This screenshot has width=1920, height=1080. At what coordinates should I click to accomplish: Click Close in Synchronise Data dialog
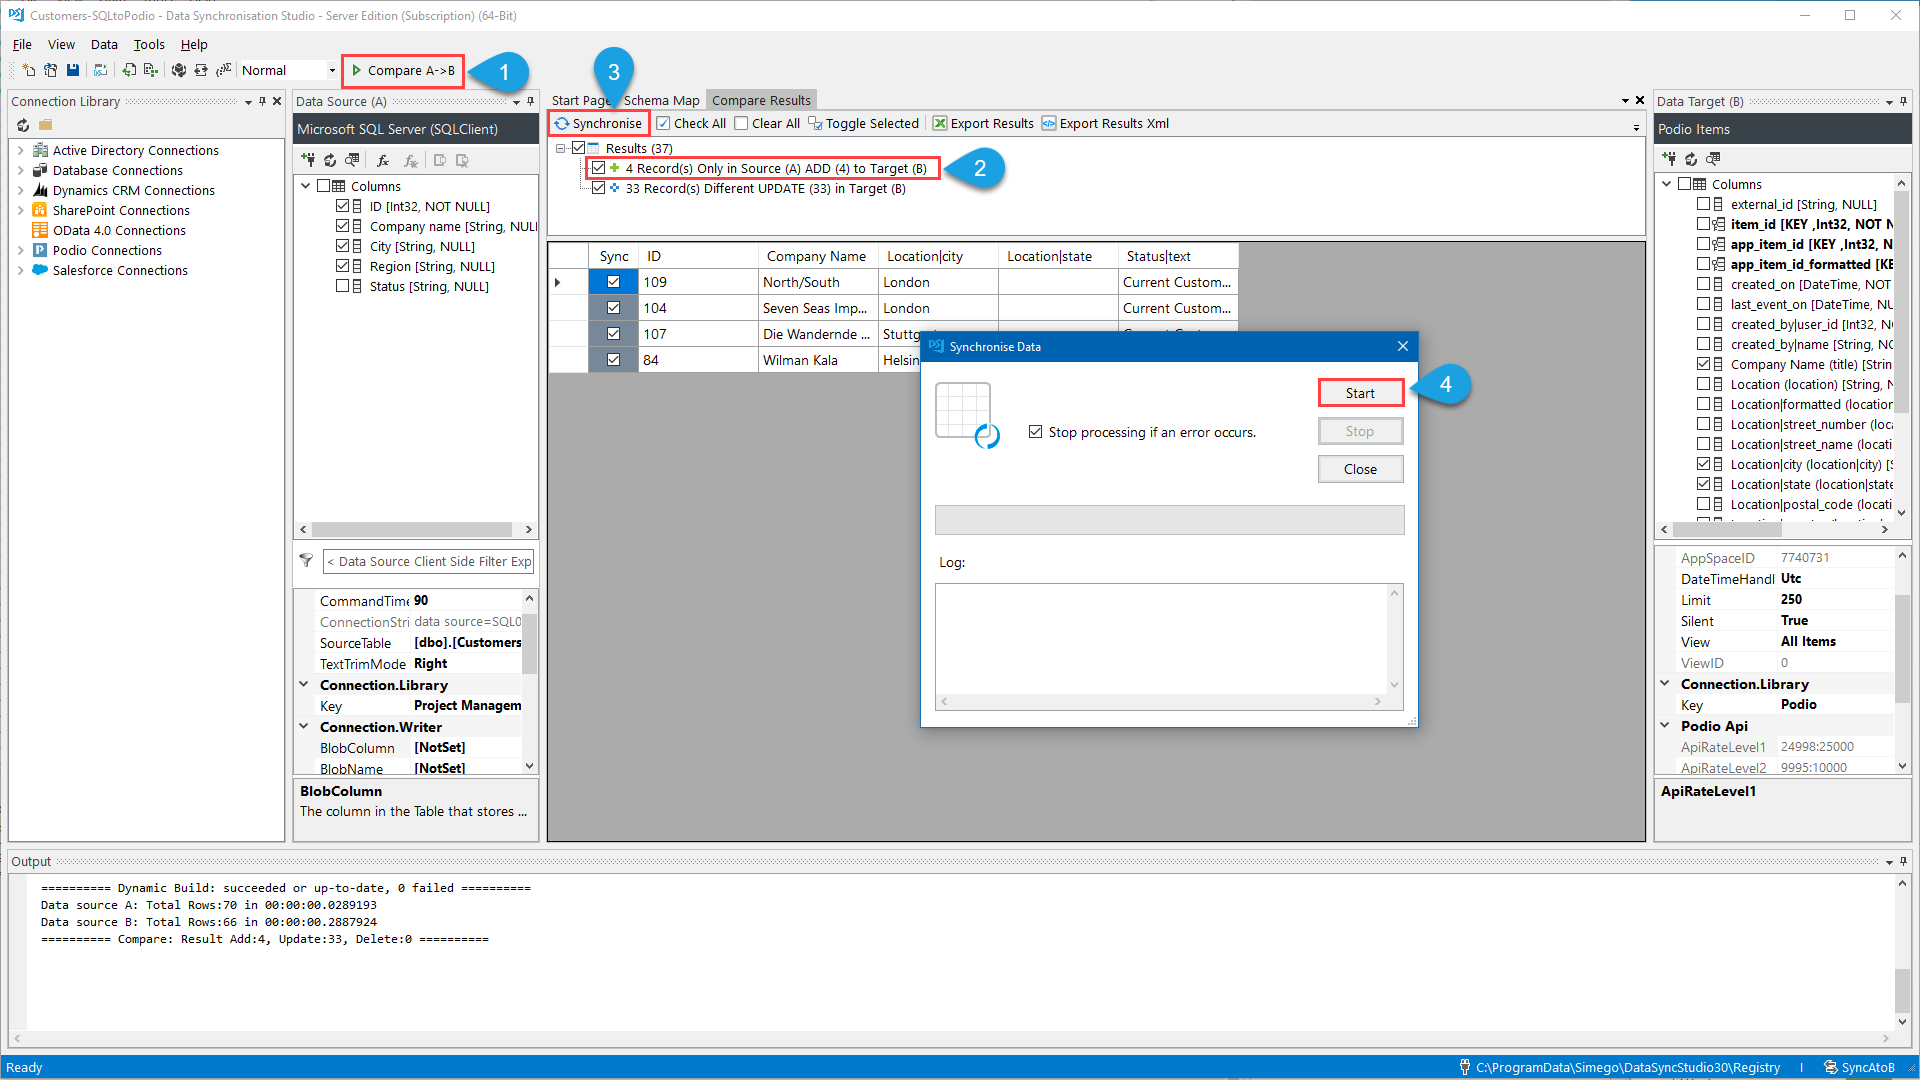pyautogui.click(x=1360, y=469)
